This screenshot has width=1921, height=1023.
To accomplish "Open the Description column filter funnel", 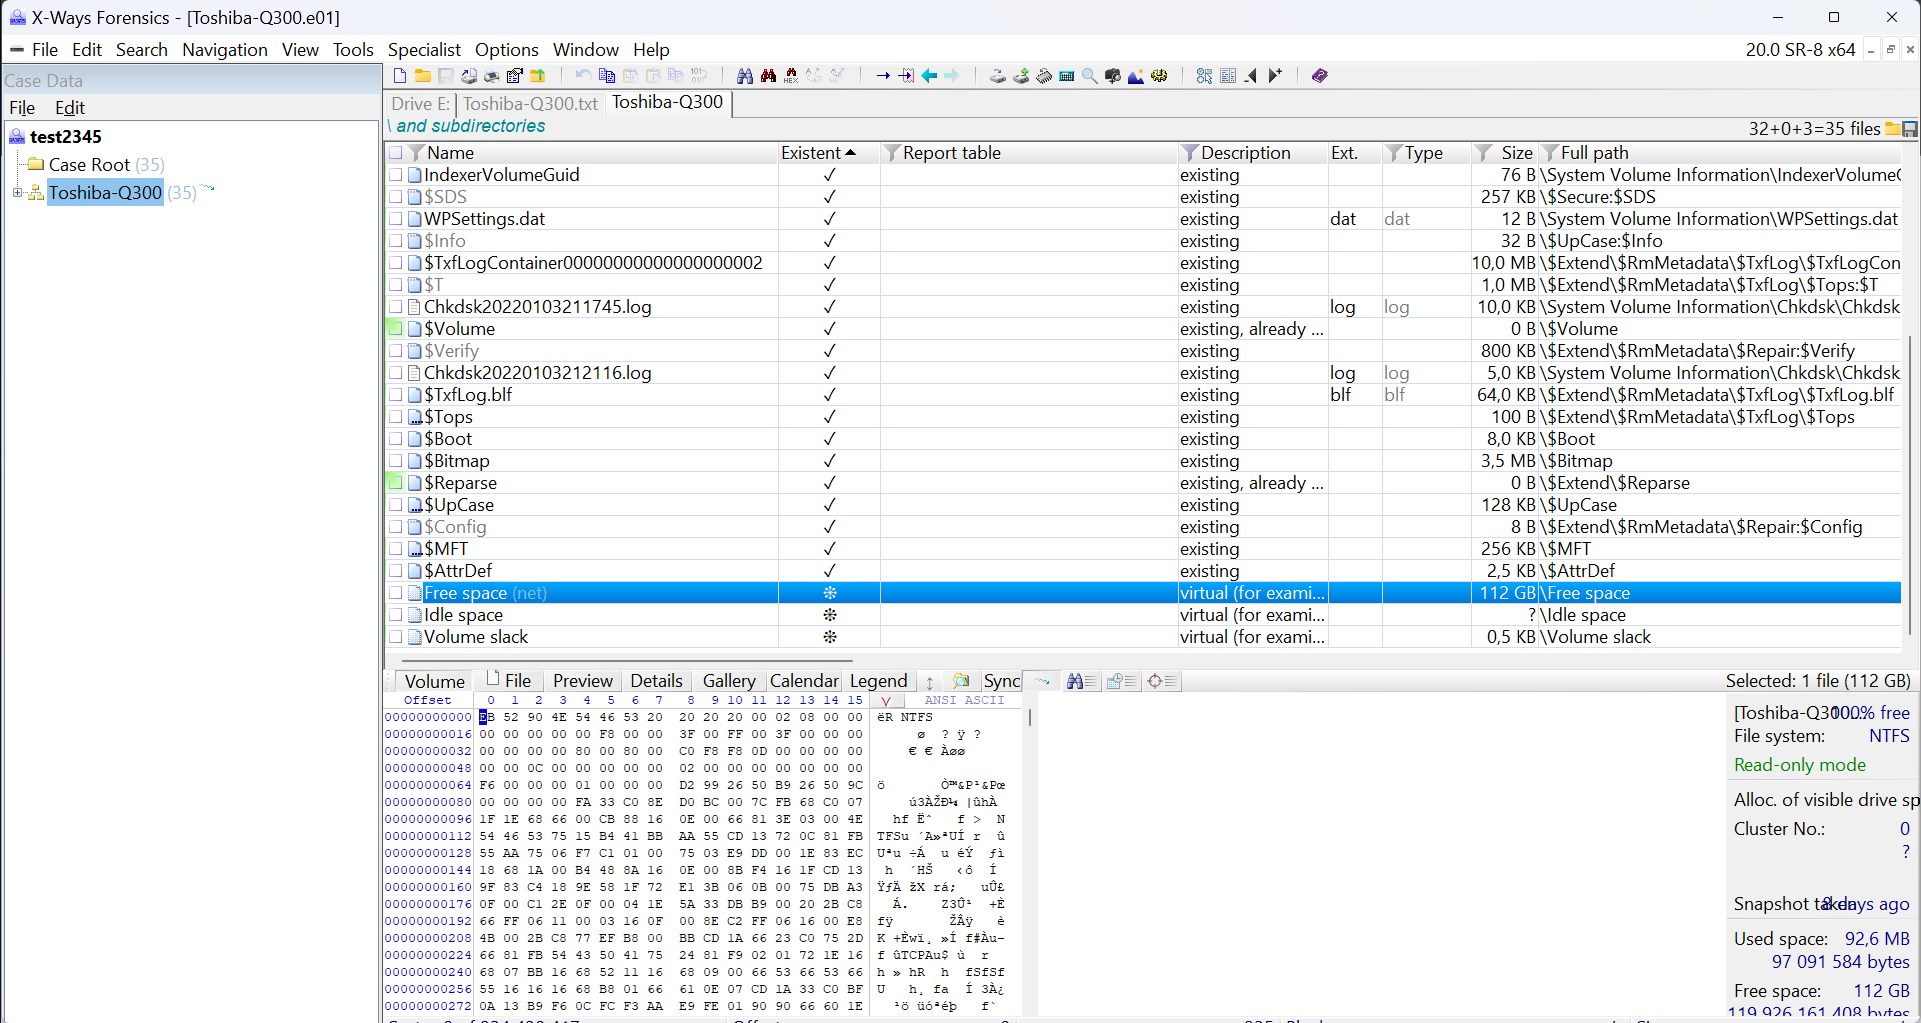I will point(1190,153).
